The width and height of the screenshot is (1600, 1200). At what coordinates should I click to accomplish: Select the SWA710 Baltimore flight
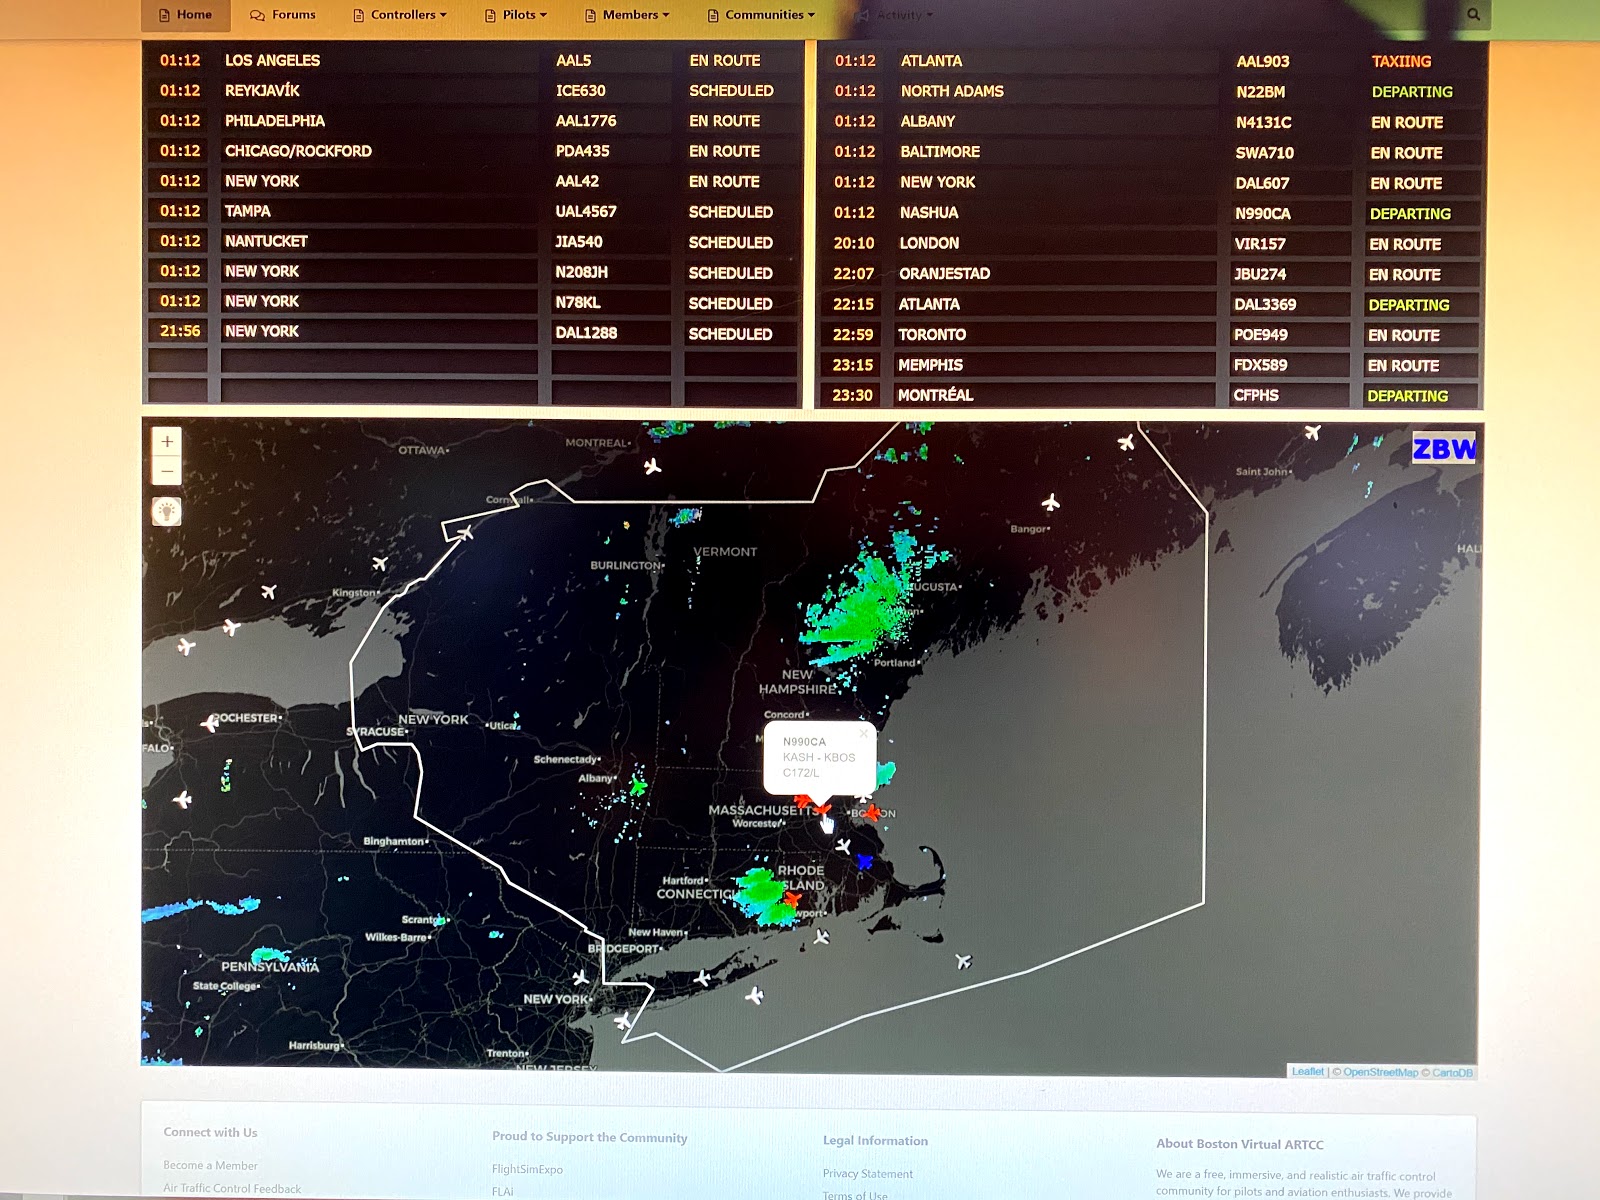point(1152,152)
